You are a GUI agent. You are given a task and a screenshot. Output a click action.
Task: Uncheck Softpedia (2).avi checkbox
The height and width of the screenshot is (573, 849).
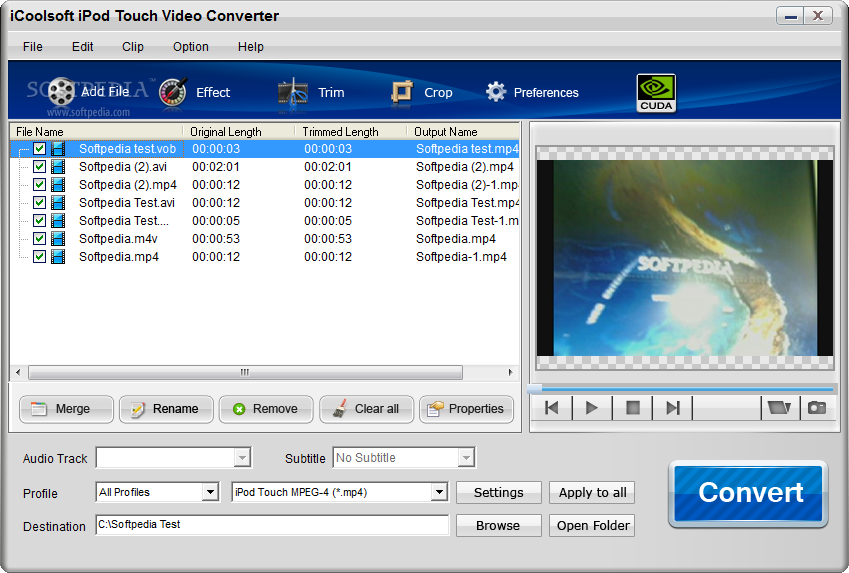[x=39, y=166]
